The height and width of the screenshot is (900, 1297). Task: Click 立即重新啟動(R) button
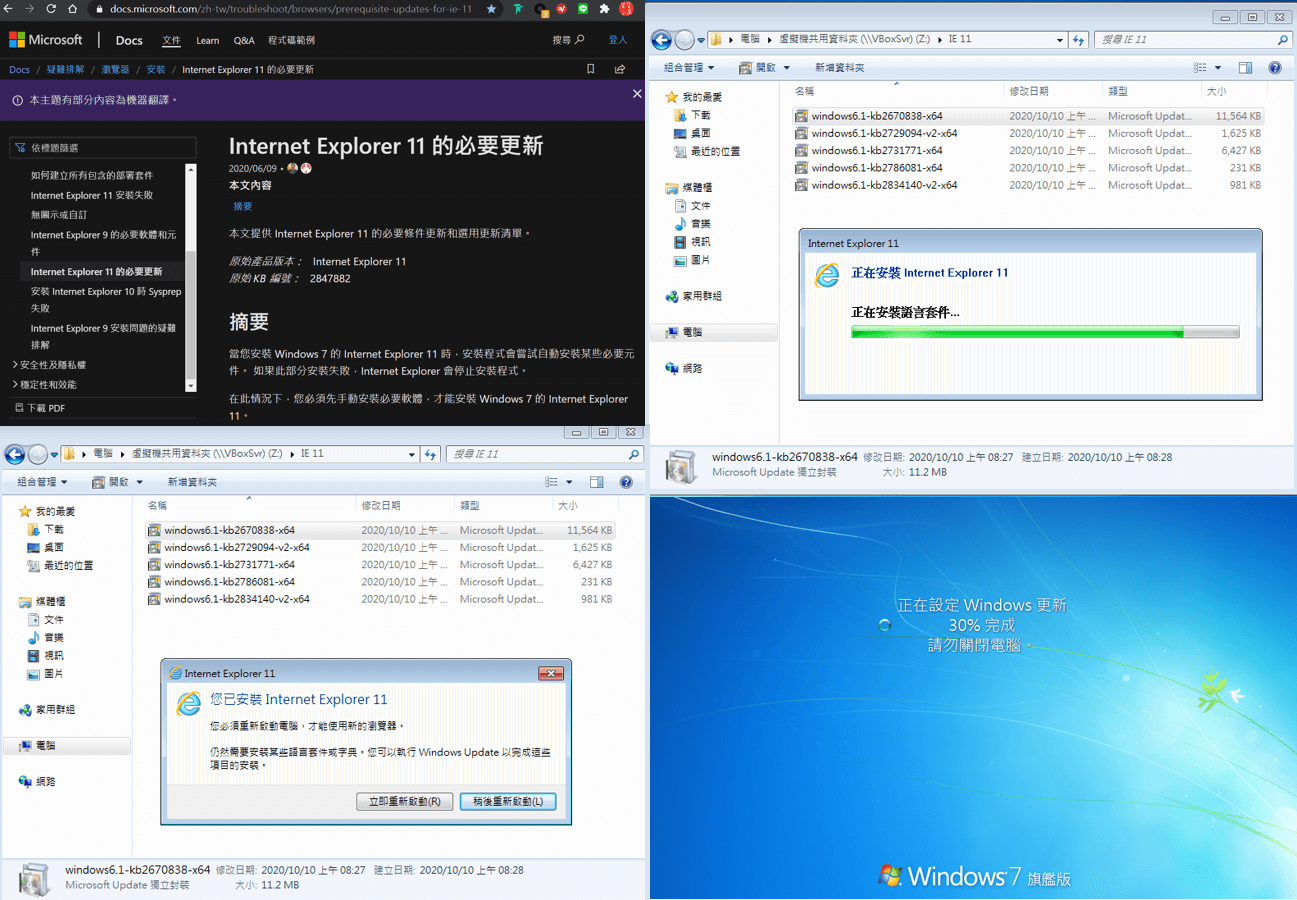(x=405, y=802)
